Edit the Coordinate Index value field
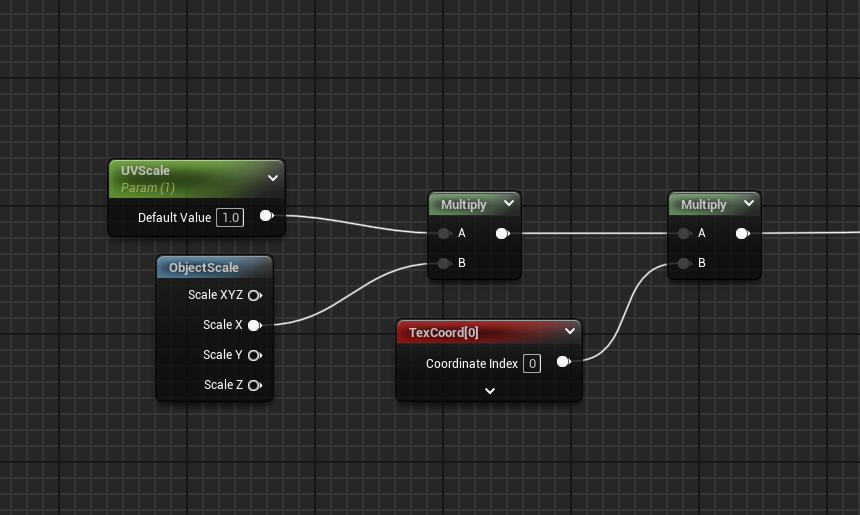 [532, 364]
